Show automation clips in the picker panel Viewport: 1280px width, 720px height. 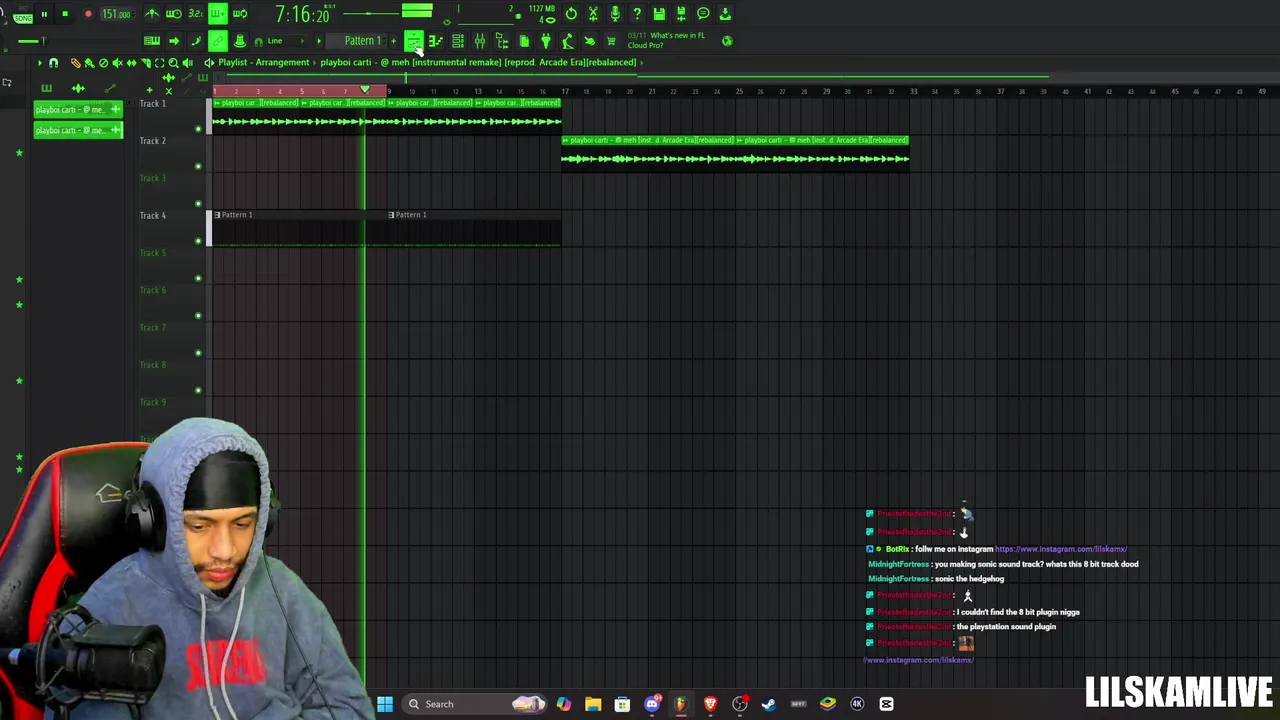pos(110,88)
